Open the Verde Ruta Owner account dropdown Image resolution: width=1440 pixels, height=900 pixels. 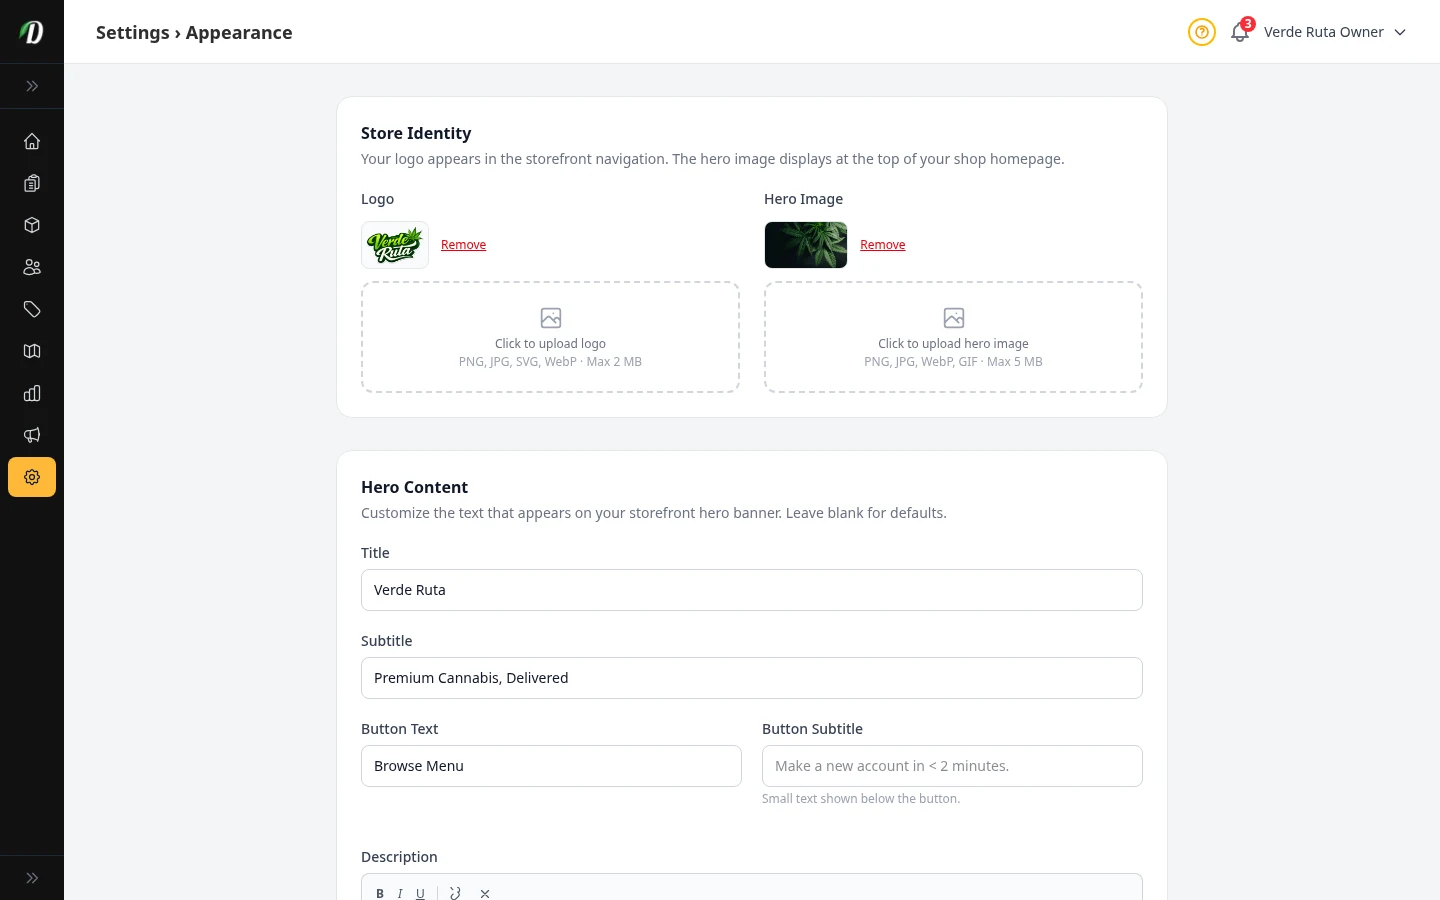click(x=1334, y=32)
